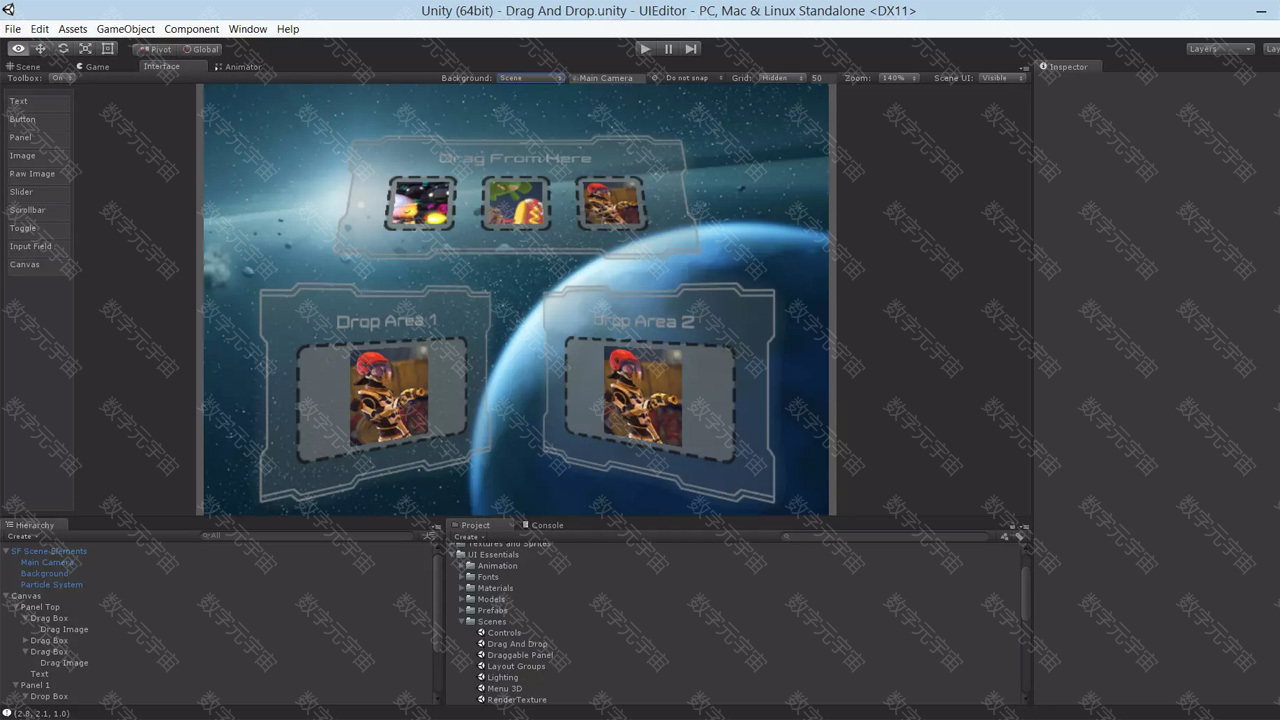Open the Assets menu
Image resolution: width=1280 pixels, height=720 pixels.
pos(73,29)
